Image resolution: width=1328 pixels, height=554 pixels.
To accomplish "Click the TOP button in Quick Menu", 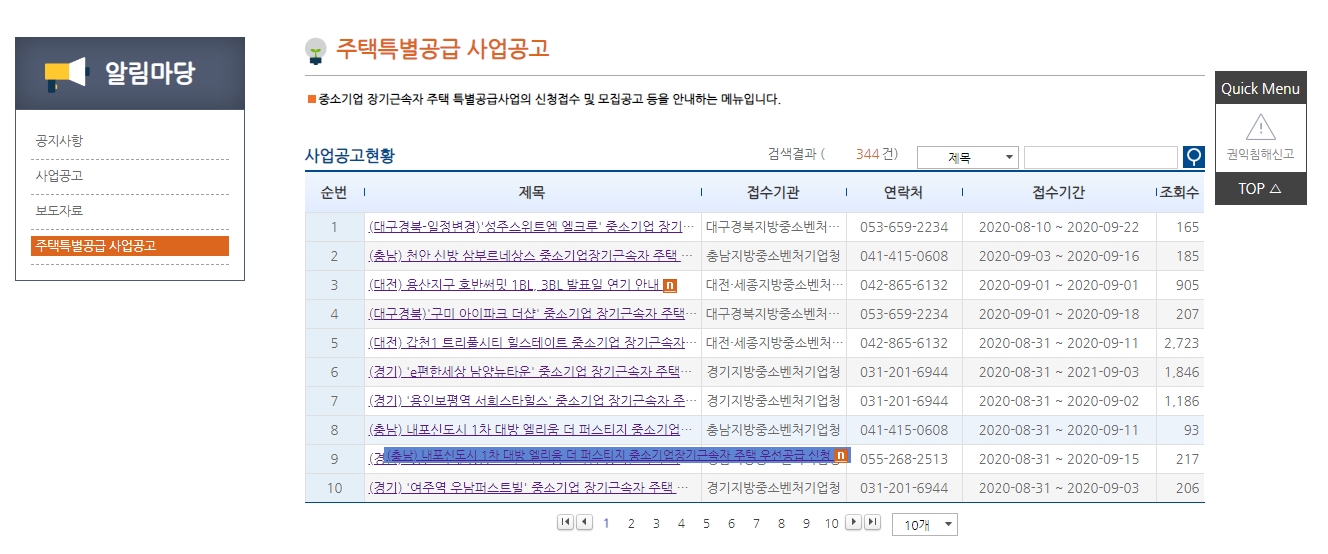I will coord(1260,188).
